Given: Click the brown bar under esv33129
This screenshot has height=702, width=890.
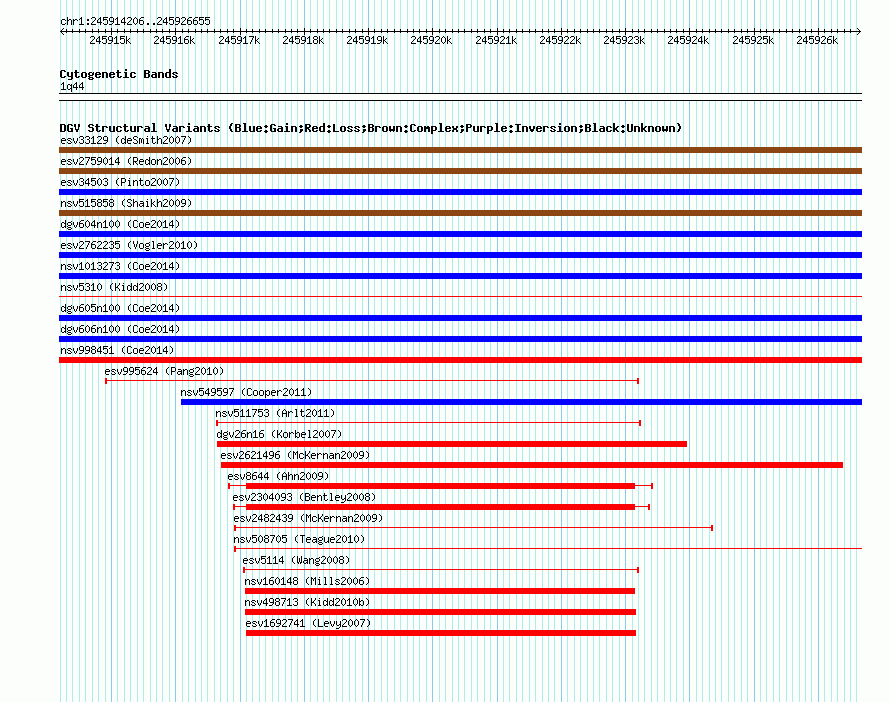Looking at the screenshot, I should coord(460,150).
